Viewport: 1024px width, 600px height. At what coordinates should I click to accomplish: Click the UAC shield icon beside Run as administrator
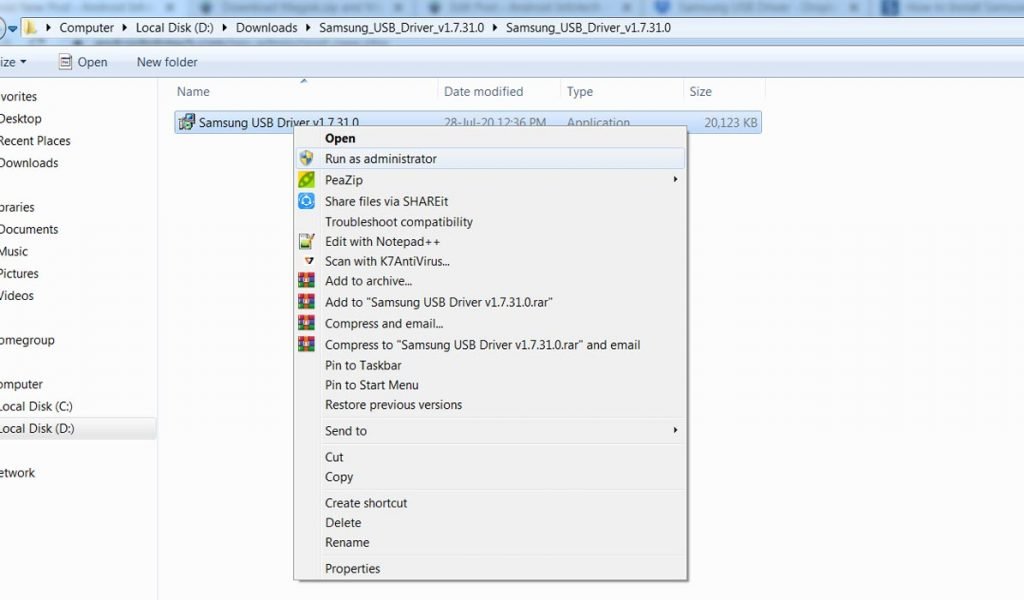point(306,159)
